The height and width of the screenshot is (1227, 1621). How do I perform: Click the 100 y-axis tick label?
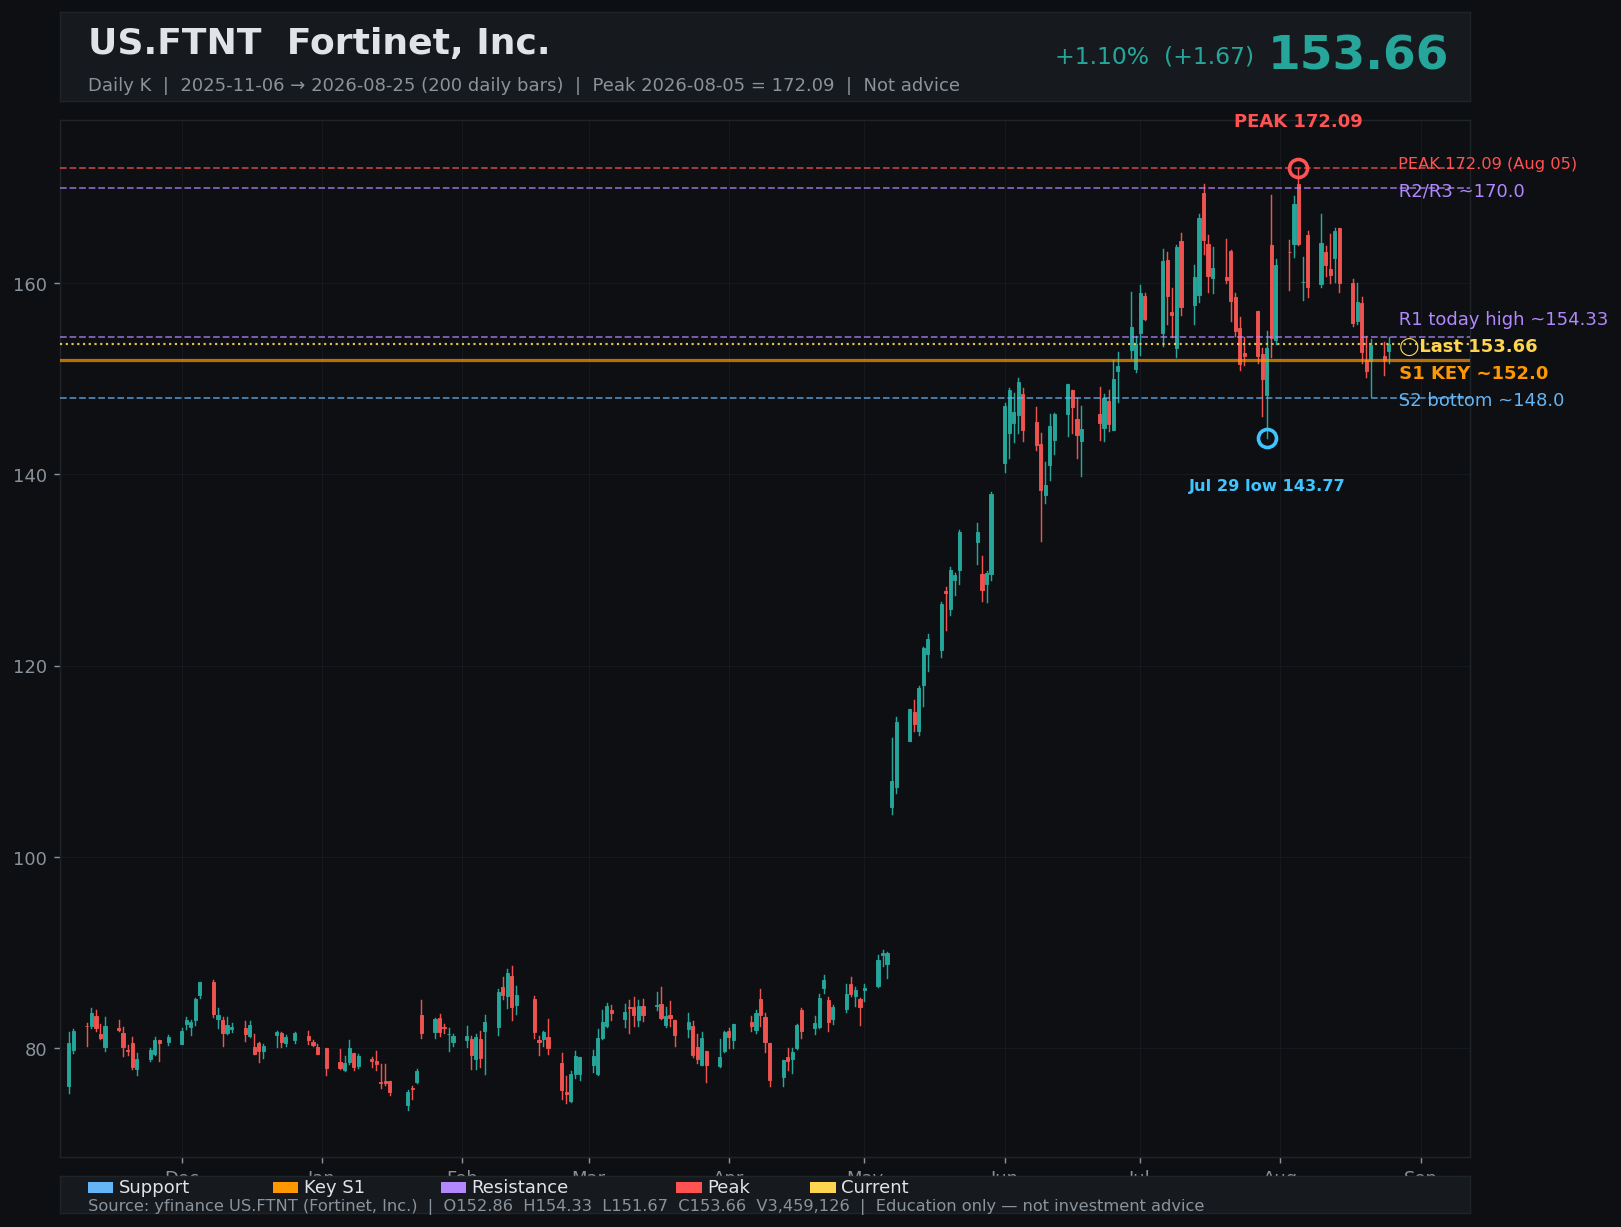(30, 858)
